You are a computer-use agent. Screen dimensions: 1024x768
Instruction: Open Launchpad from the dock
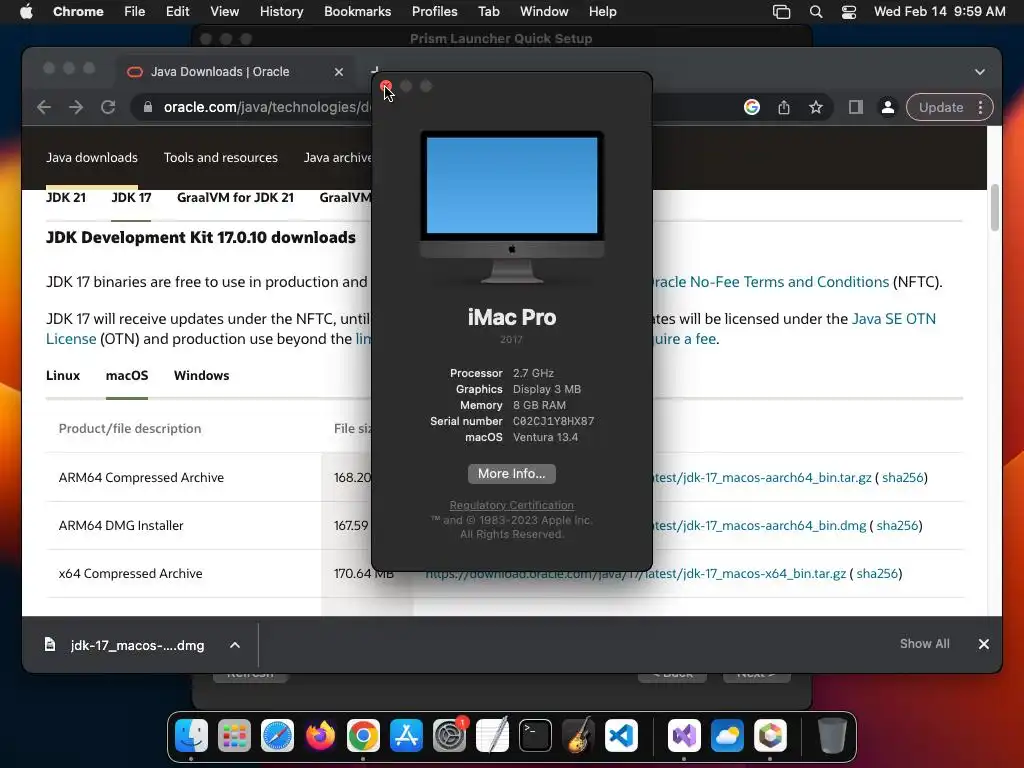234,735
